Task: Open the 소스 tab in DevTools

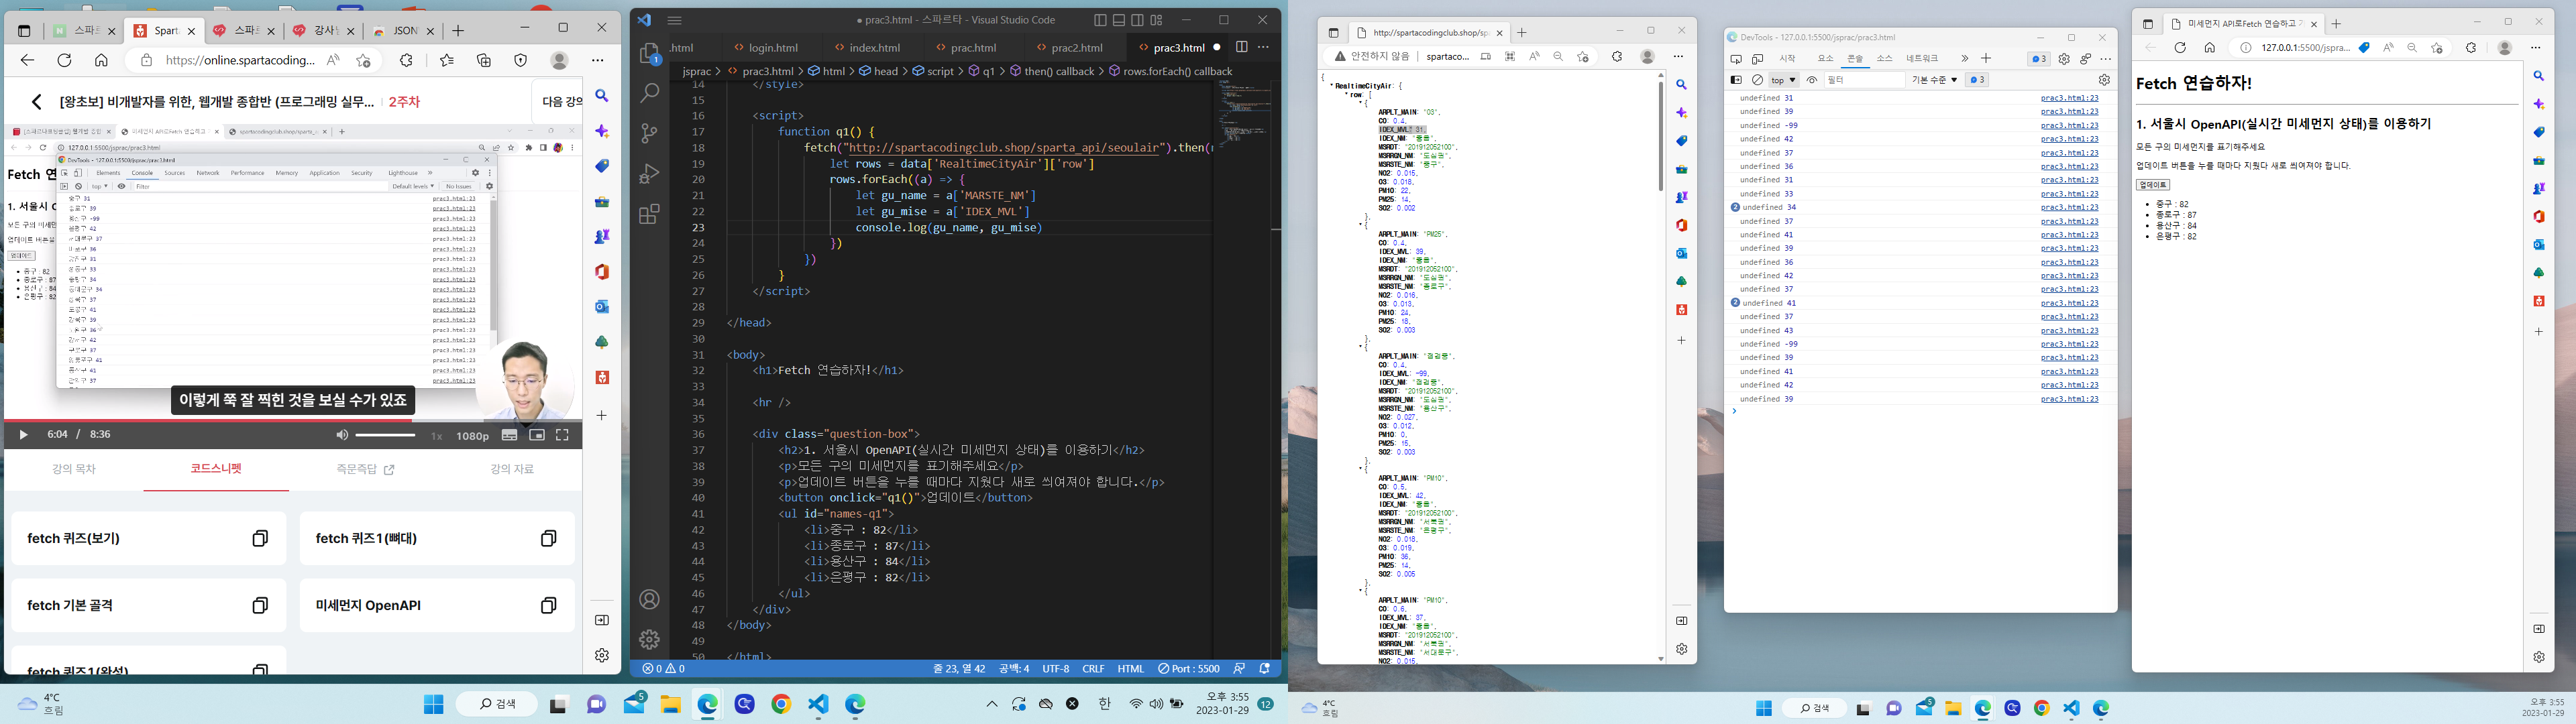Action: click(1884, 59)
